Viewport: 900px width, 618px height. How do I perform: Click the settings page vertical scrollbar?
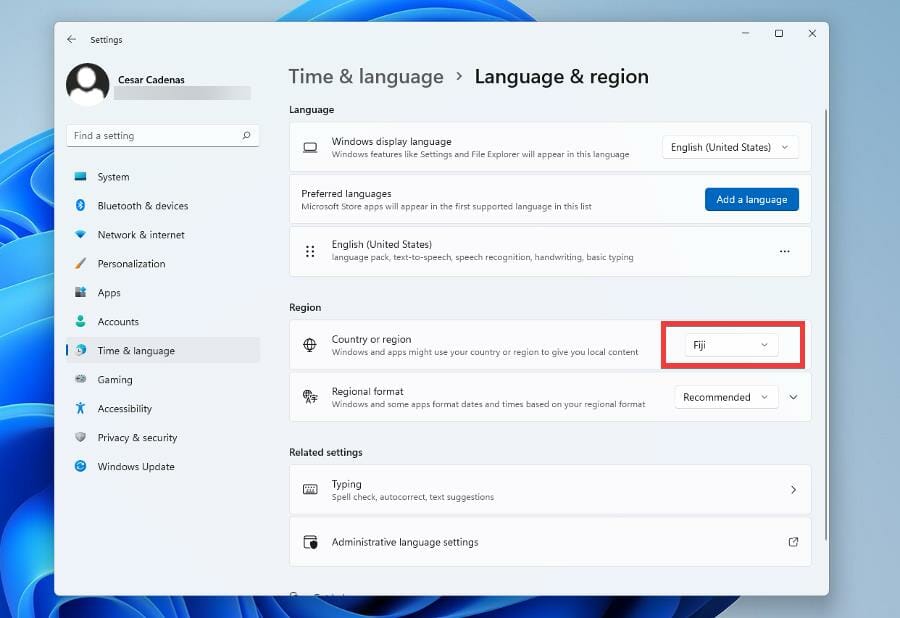point(826,324)
